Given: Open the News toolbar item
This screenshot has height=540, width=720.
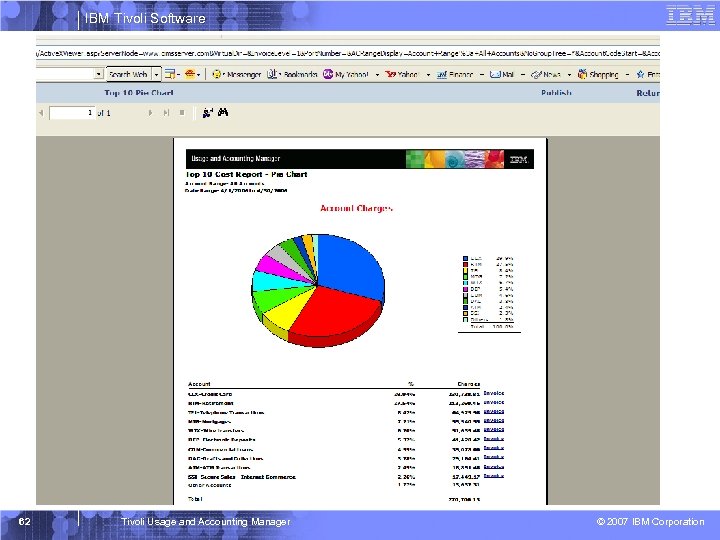Looking at the screenshot, I should pos(546,74).
